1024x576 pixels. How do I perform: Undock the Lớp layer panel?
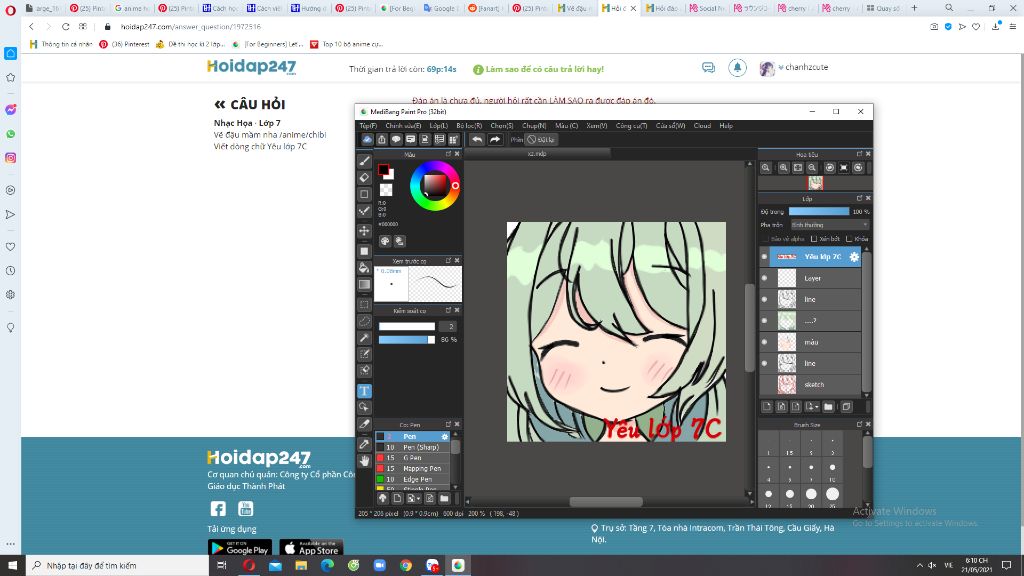tap(859, 198)
